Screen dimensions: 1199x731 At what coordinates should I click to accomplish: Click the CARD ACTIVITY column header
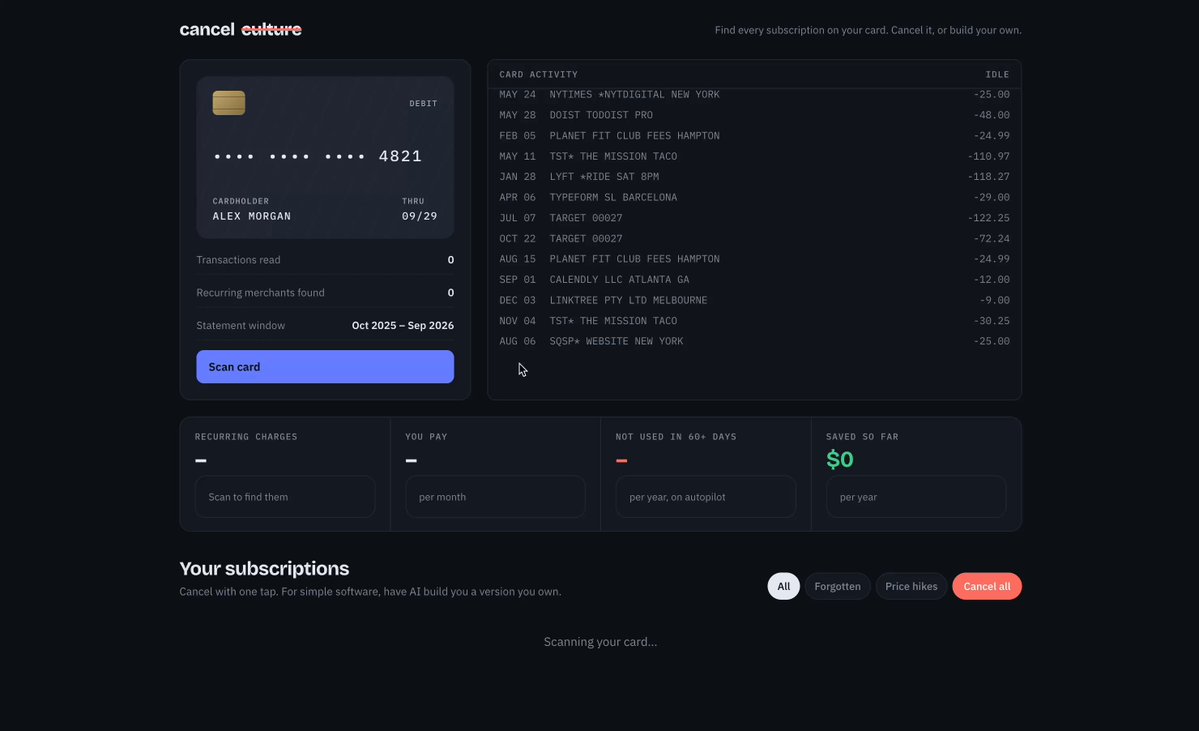tap(538, 75)
